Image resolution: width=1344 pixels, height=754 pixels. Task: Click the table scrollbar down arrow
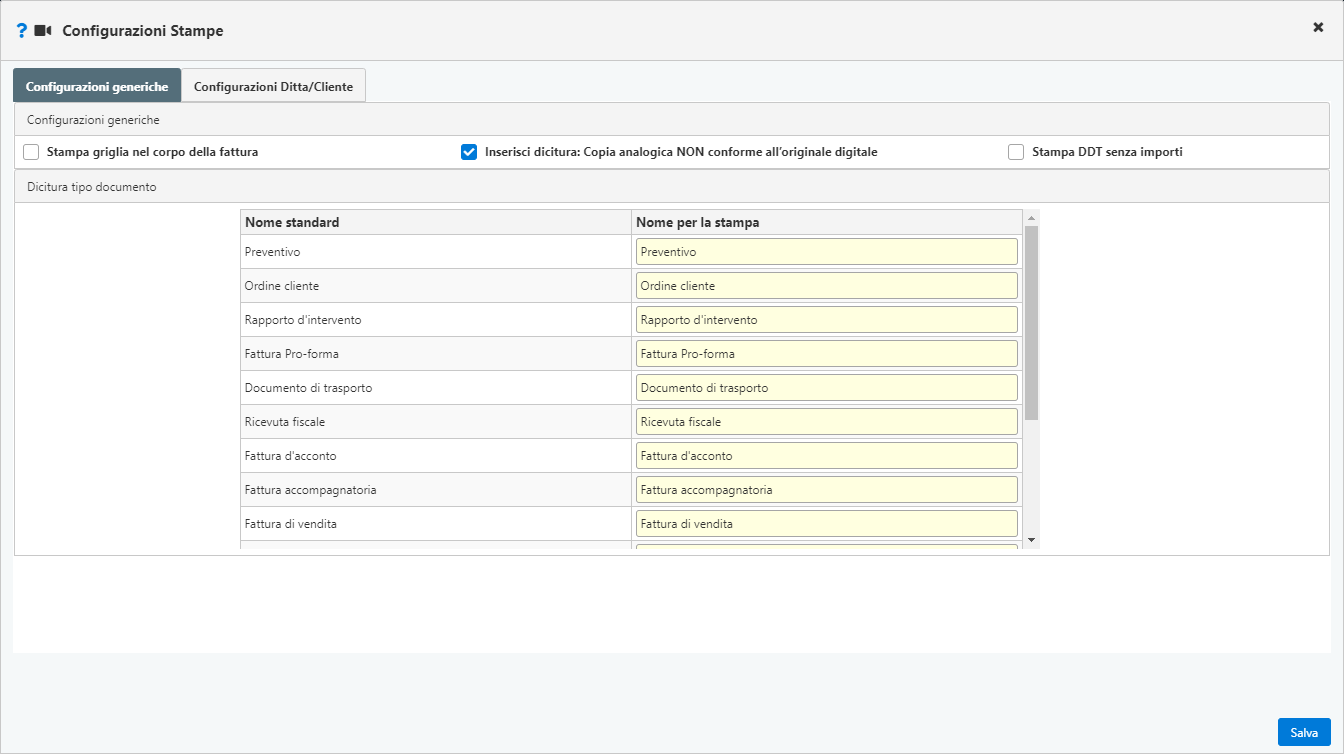coord(1032,540)
